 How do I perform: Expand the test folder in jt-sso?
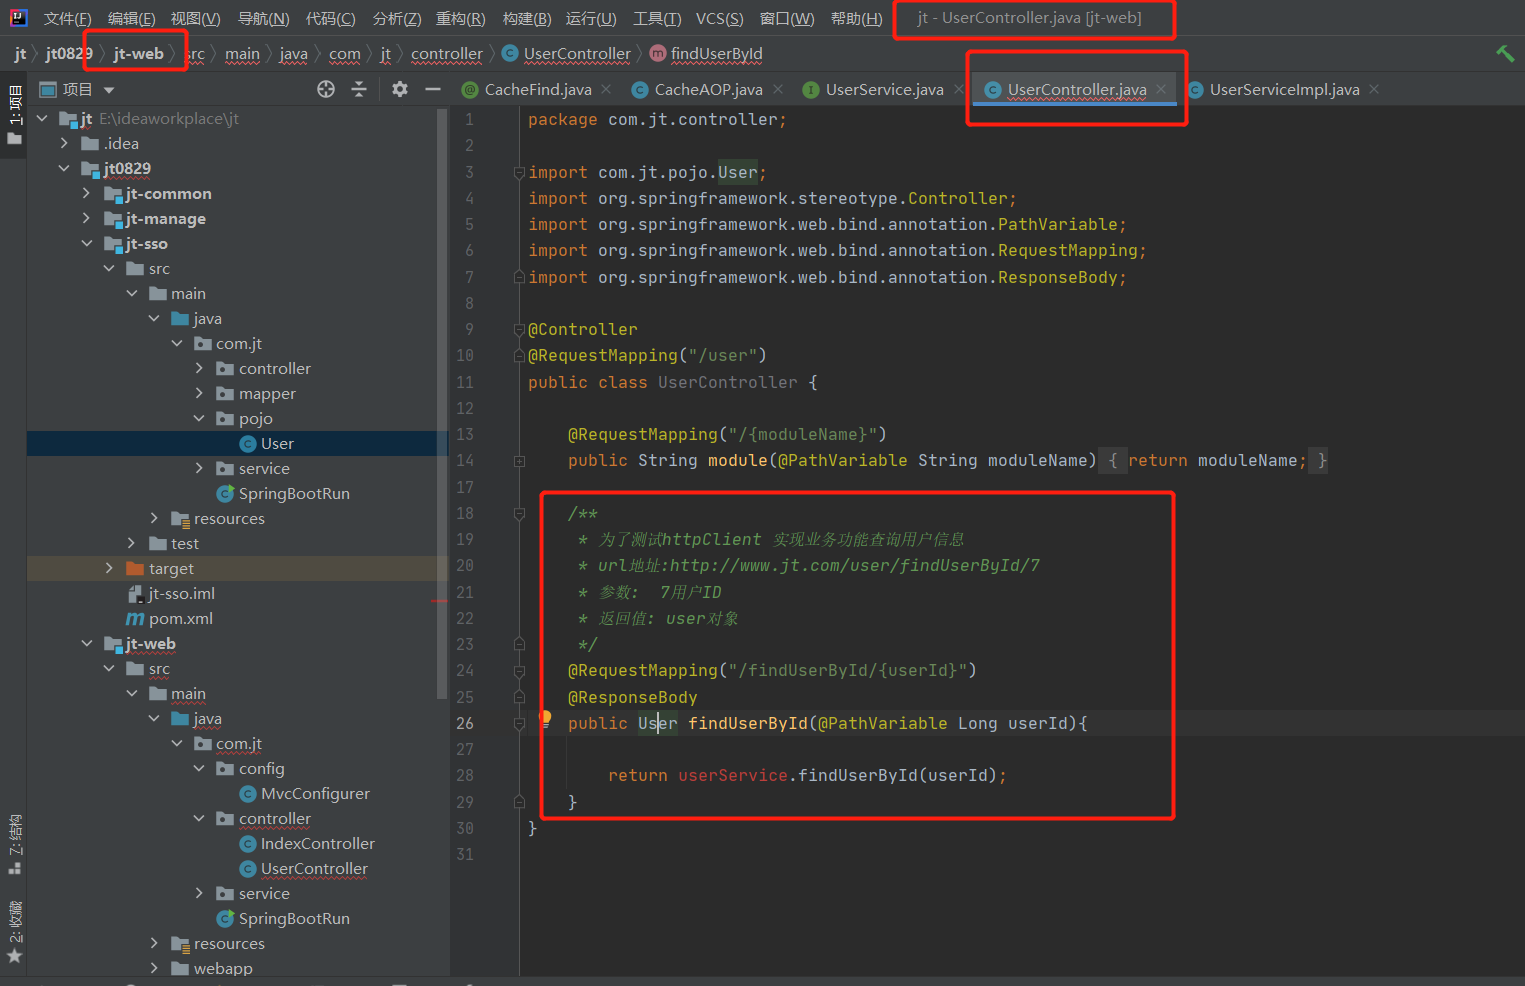point(132,543)
